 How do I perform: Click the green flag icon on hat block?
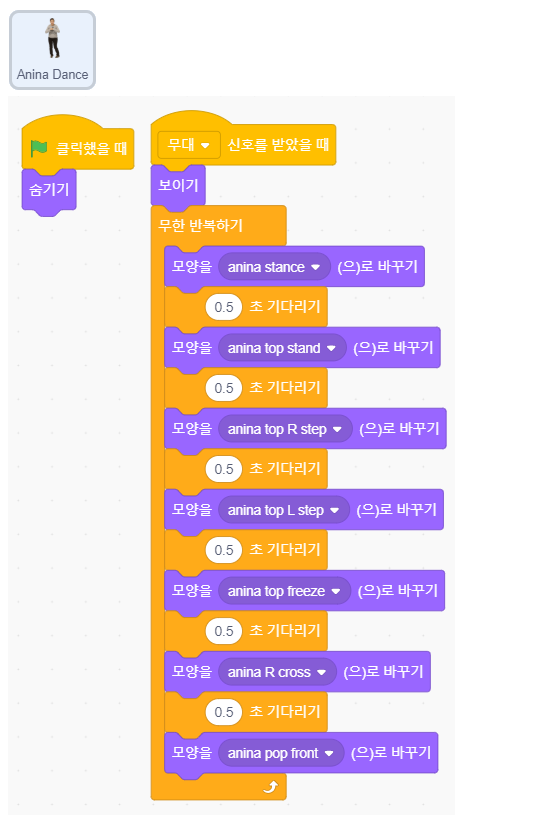coord(39,148)
